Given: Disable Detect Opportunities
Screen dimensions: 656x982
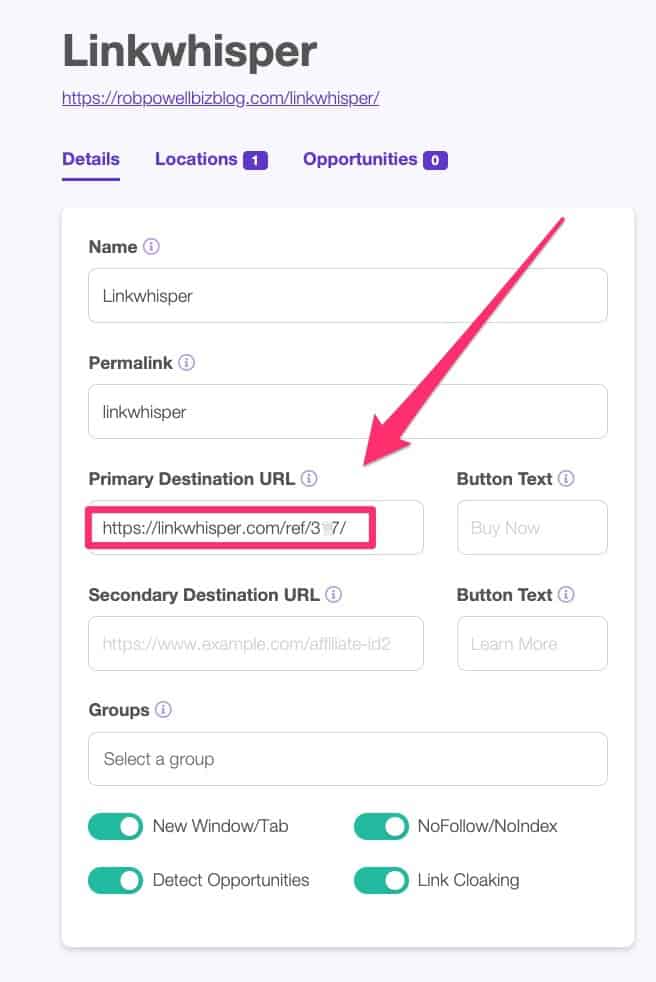Looking at the screenshot, I should [115, 880].
